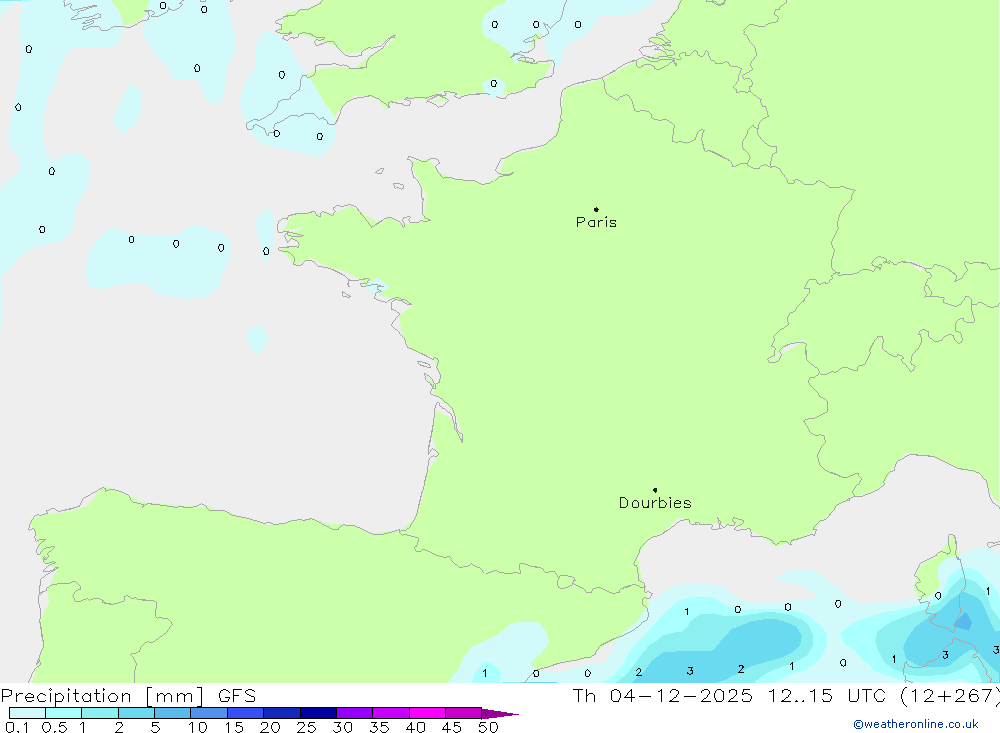Viewport: 1000px width, 733px height.
Task: Click the Dourbies location dot marker
Action: (x=655, y=490)
